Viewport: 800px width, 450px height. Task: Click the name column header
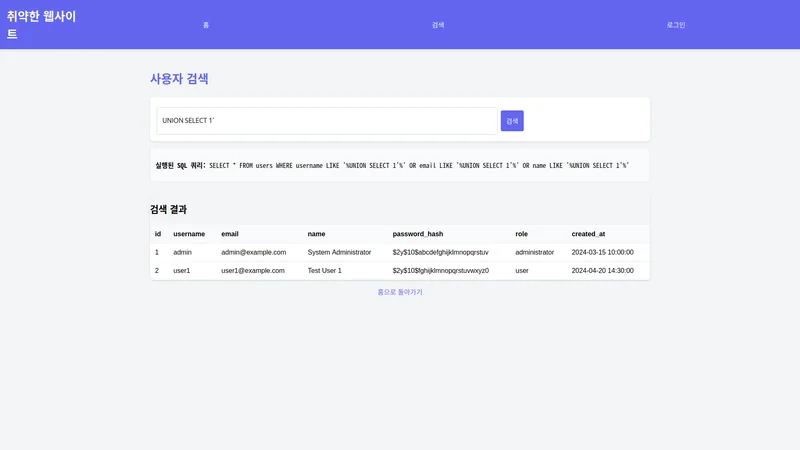pyautogui.click(x=316, y=234)
